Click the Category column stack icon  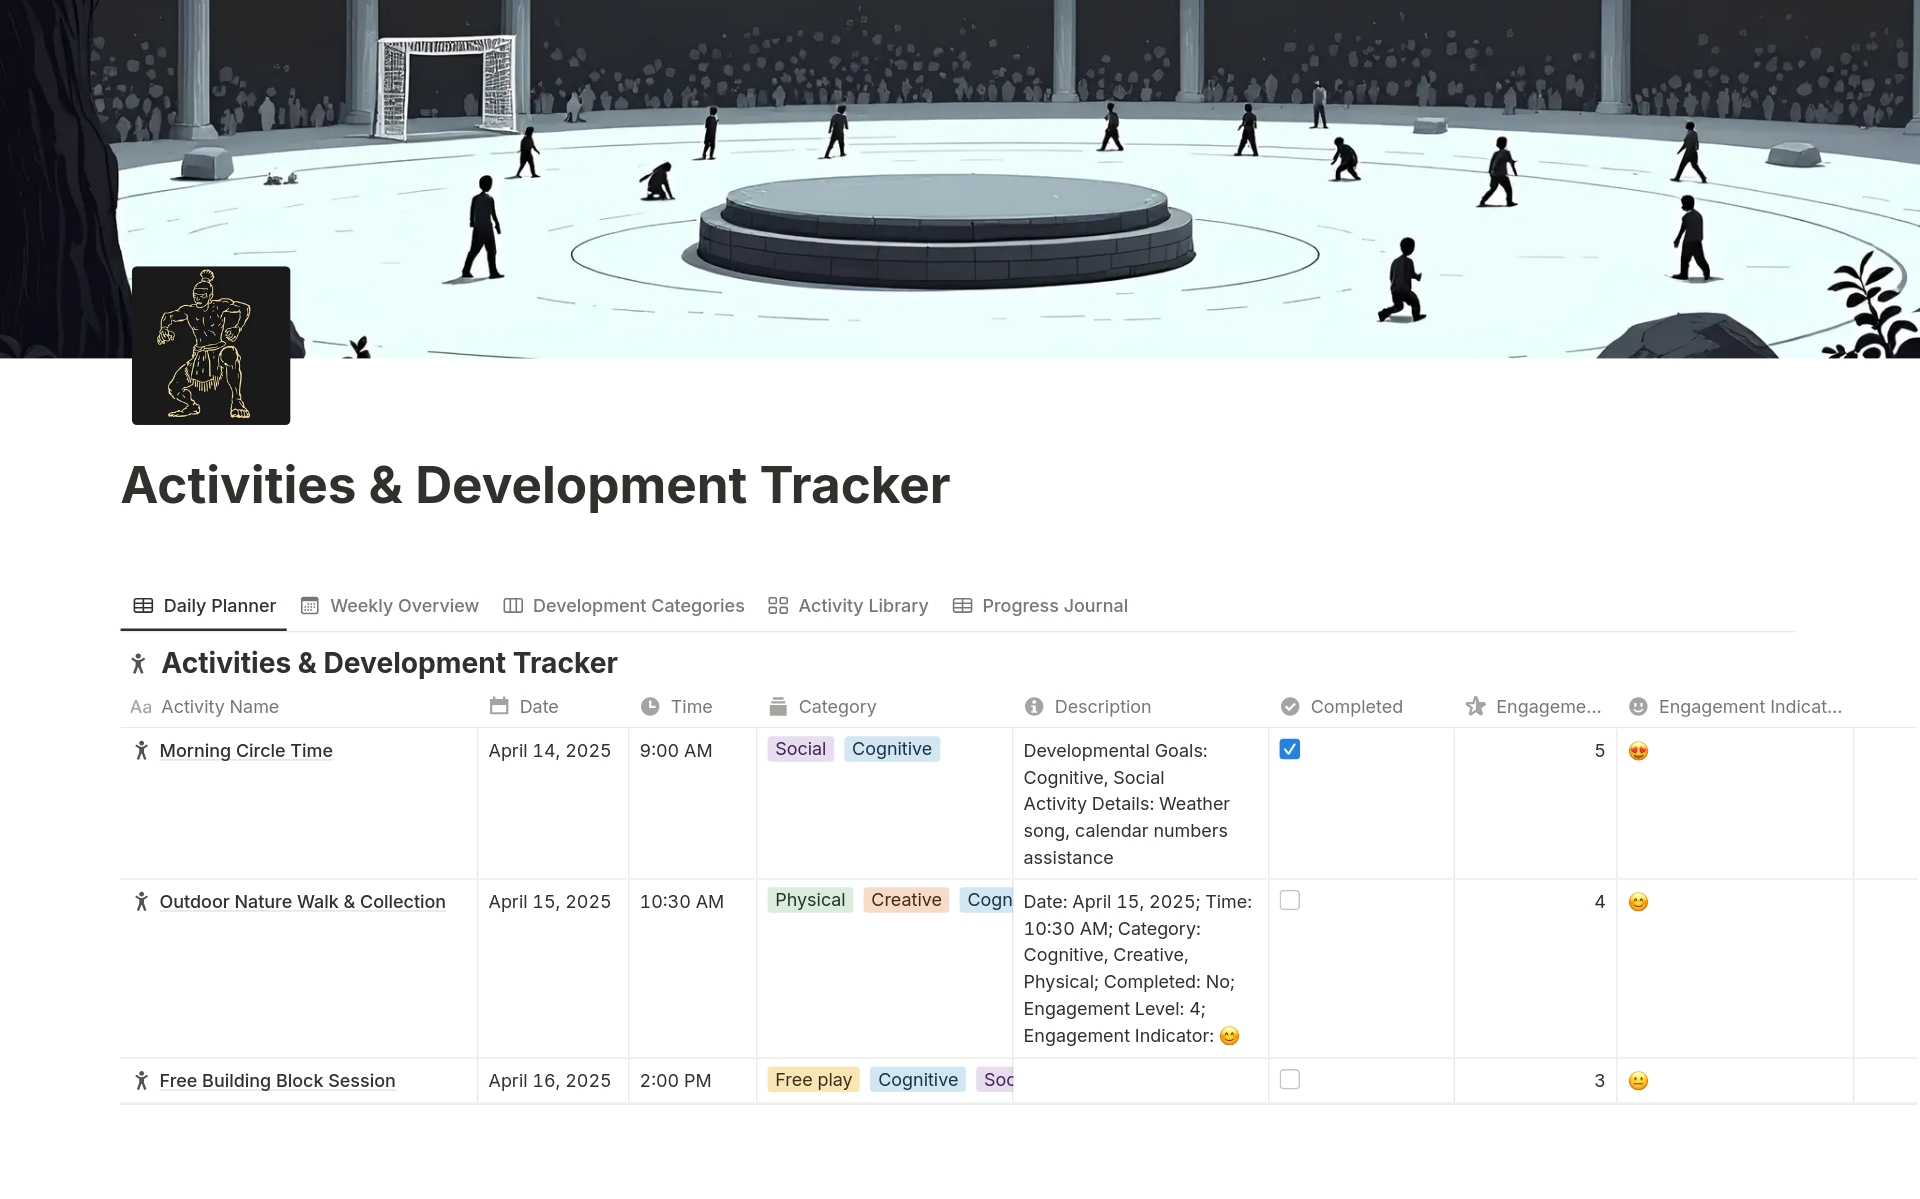click(778, 707)
